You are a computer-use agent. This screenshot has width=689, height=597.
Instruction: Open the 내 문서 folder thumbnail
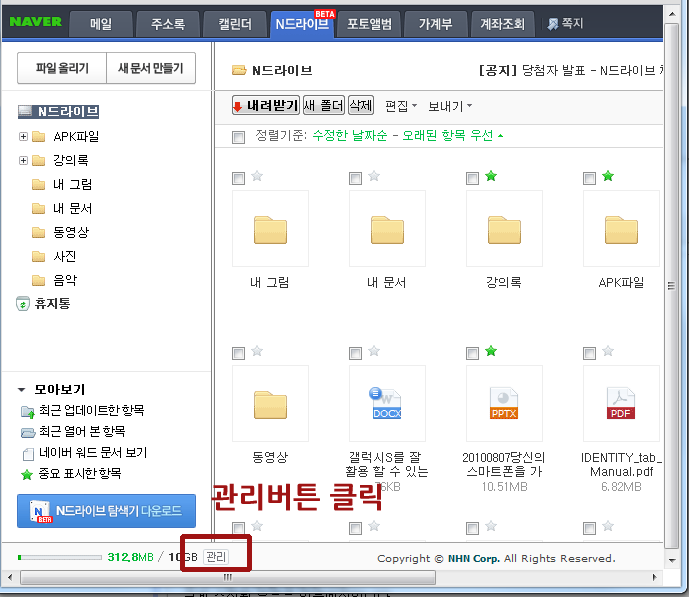point(387,228)
